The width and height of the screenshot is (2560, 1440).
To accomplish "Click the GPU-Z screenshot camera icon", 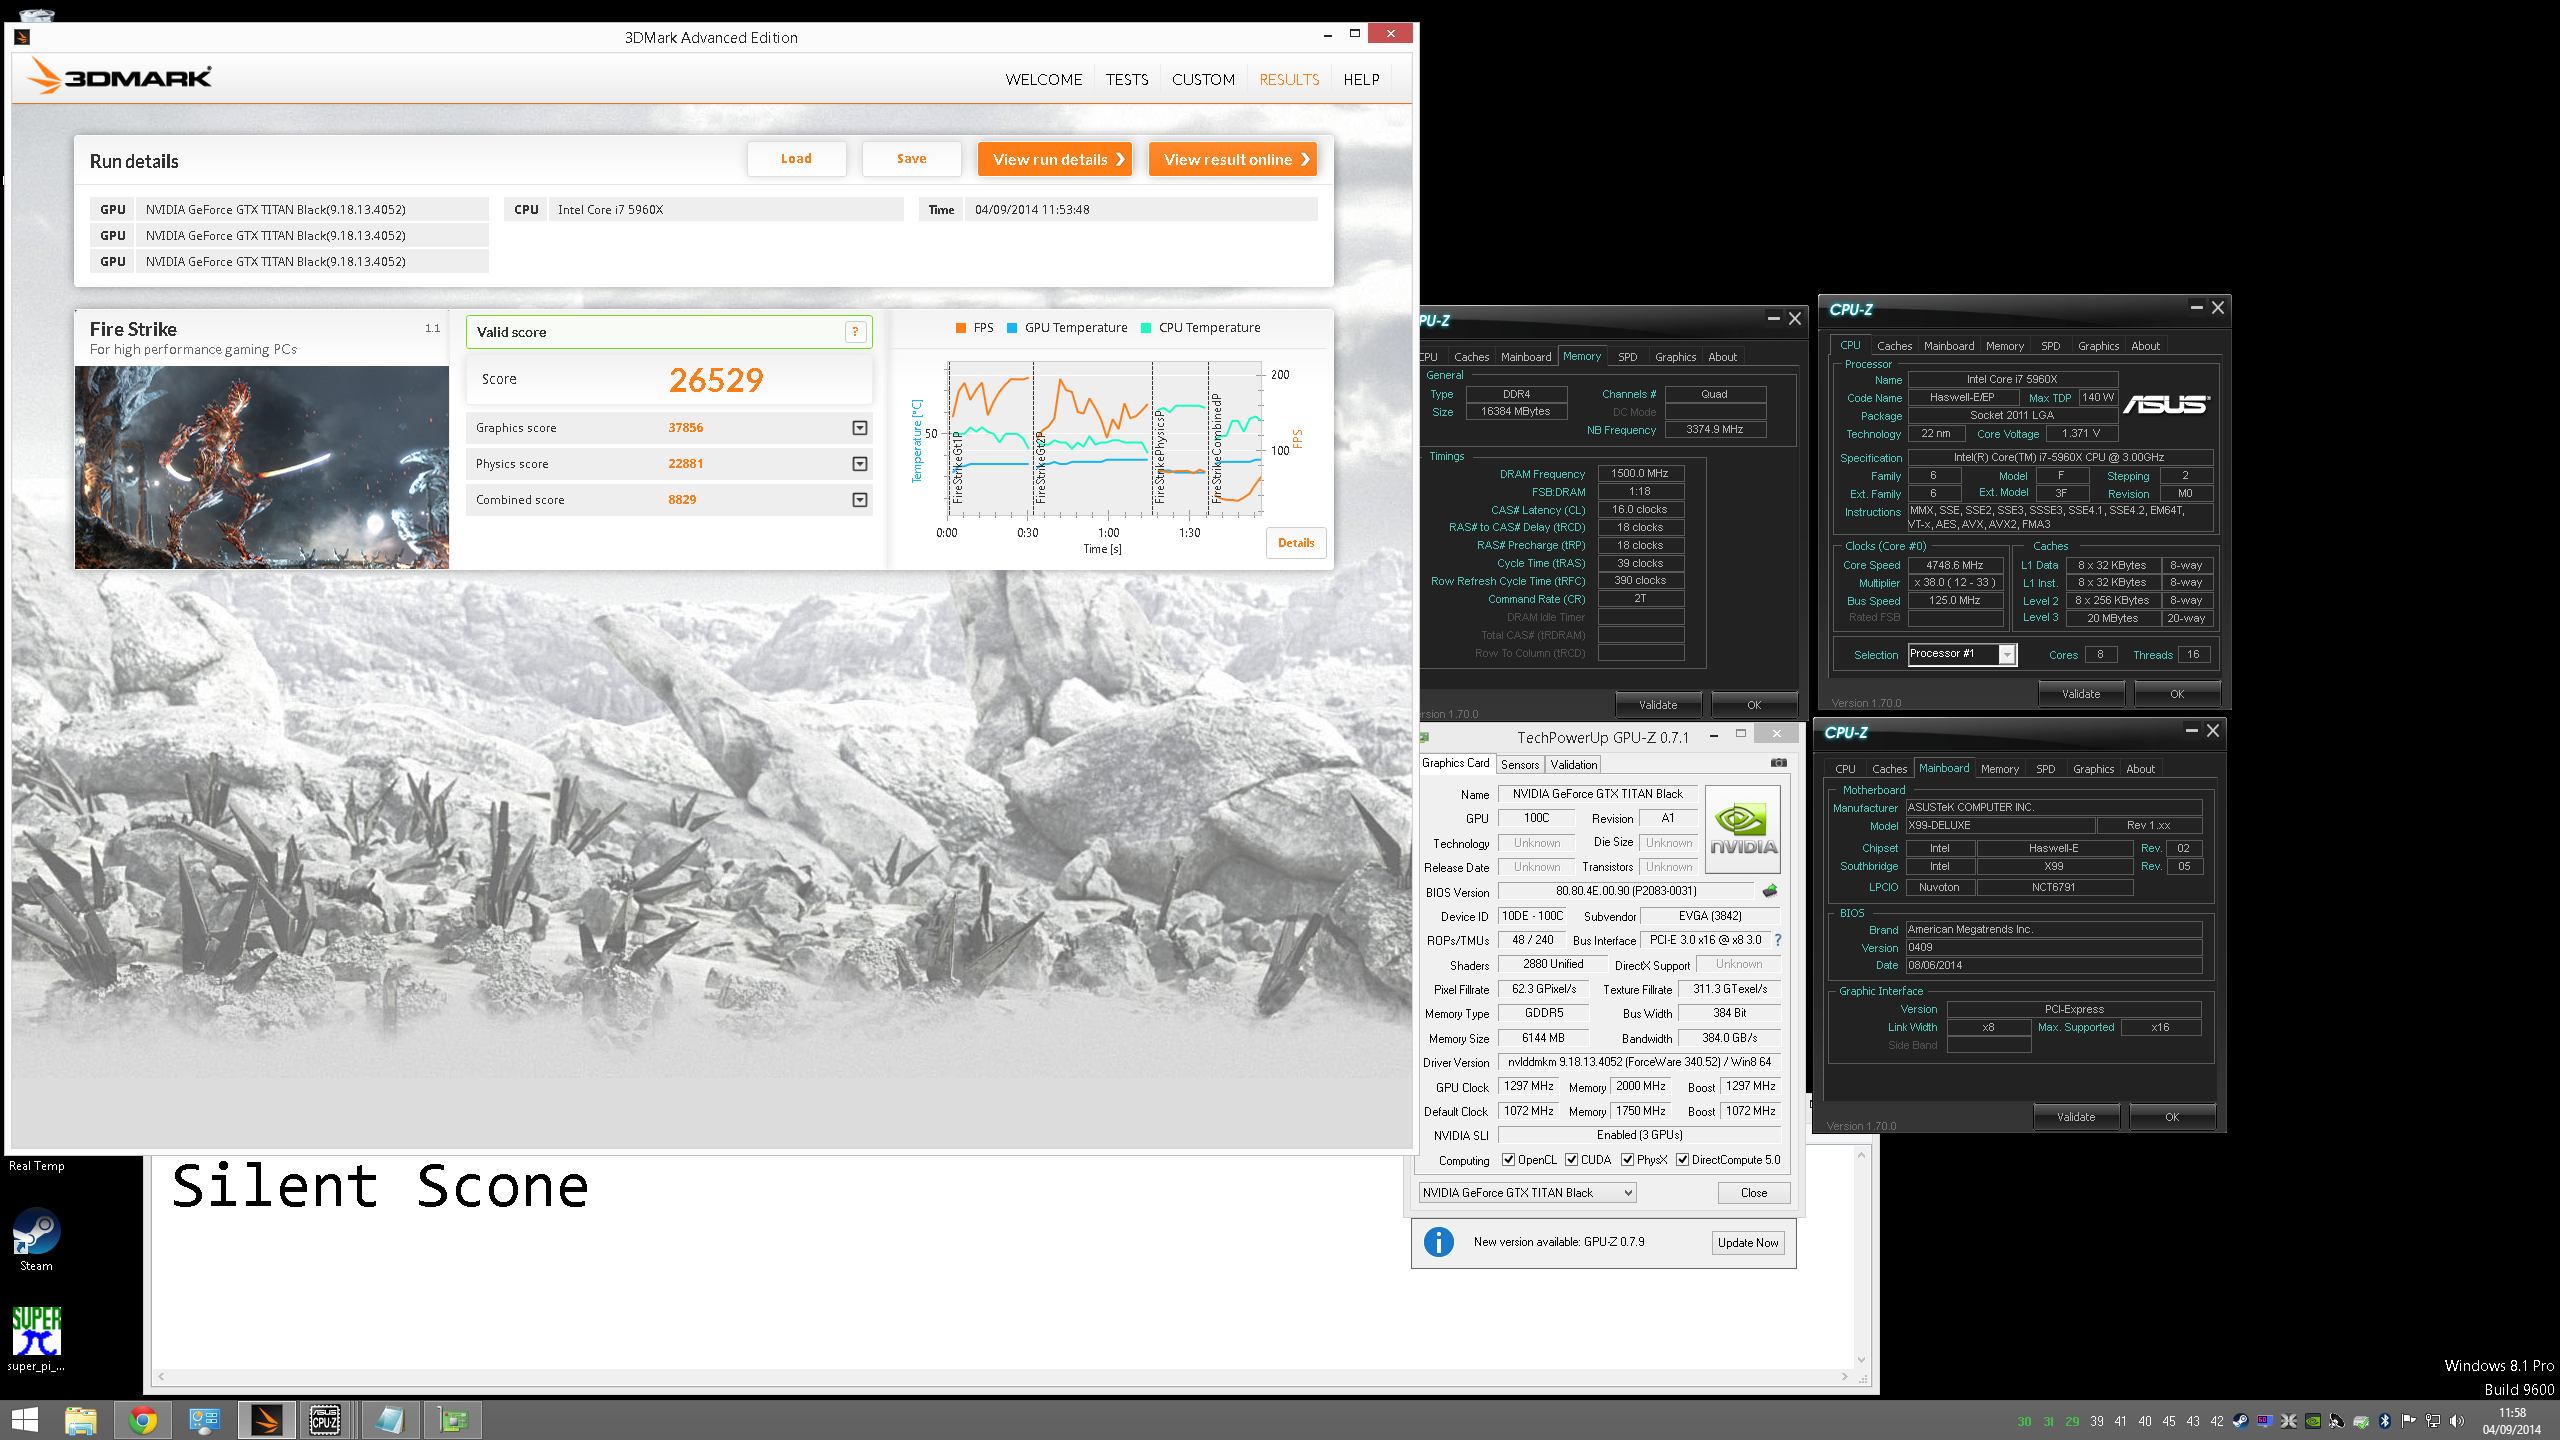I will tap(1778, 763).
